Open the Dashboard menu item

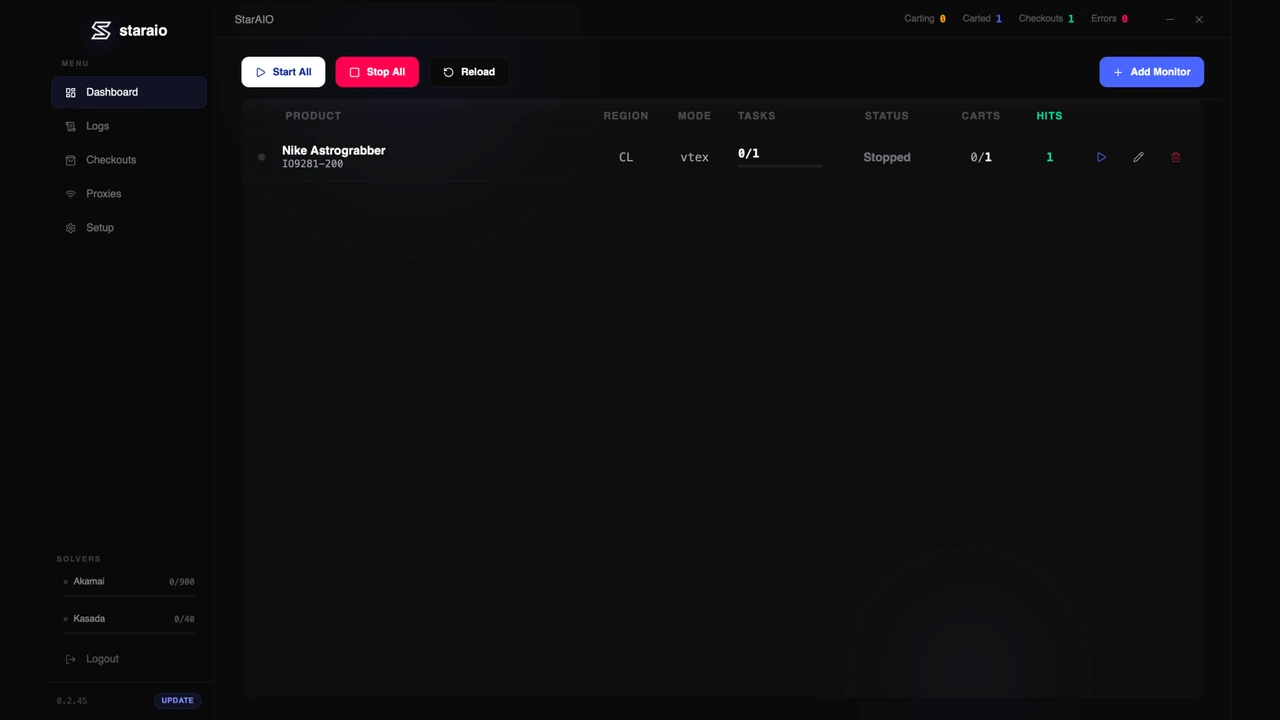(129, 92)
